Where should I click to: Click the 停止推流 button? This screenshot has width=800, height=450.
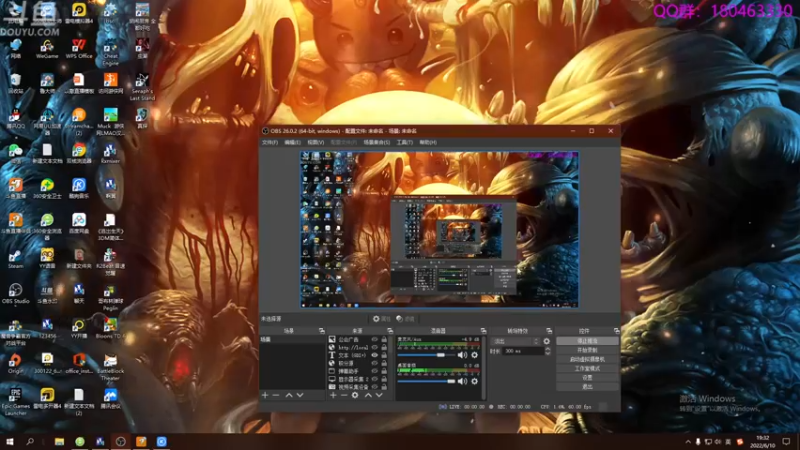pos(587,341)
